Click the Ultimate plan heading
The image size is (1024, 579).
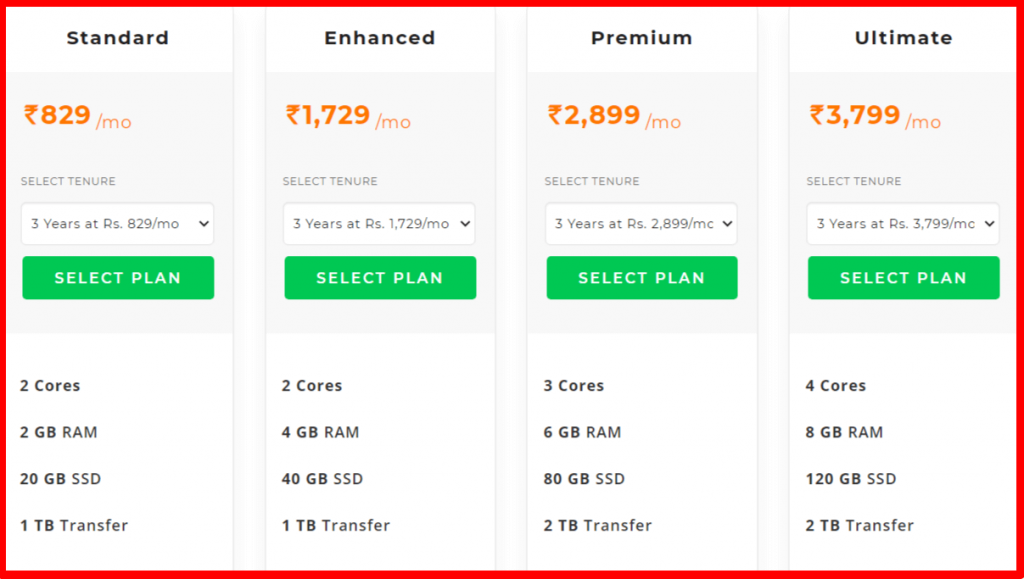(x=904, y=38)
